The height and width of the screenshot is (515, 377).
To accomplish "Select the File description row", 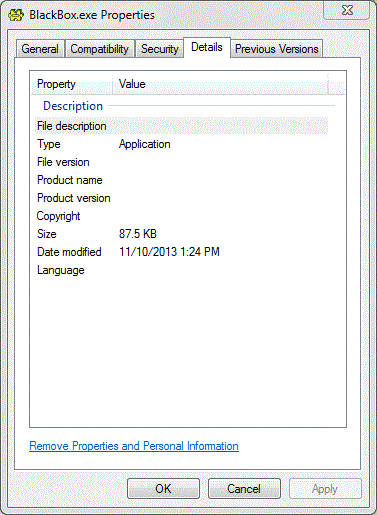I will [182, 126].
